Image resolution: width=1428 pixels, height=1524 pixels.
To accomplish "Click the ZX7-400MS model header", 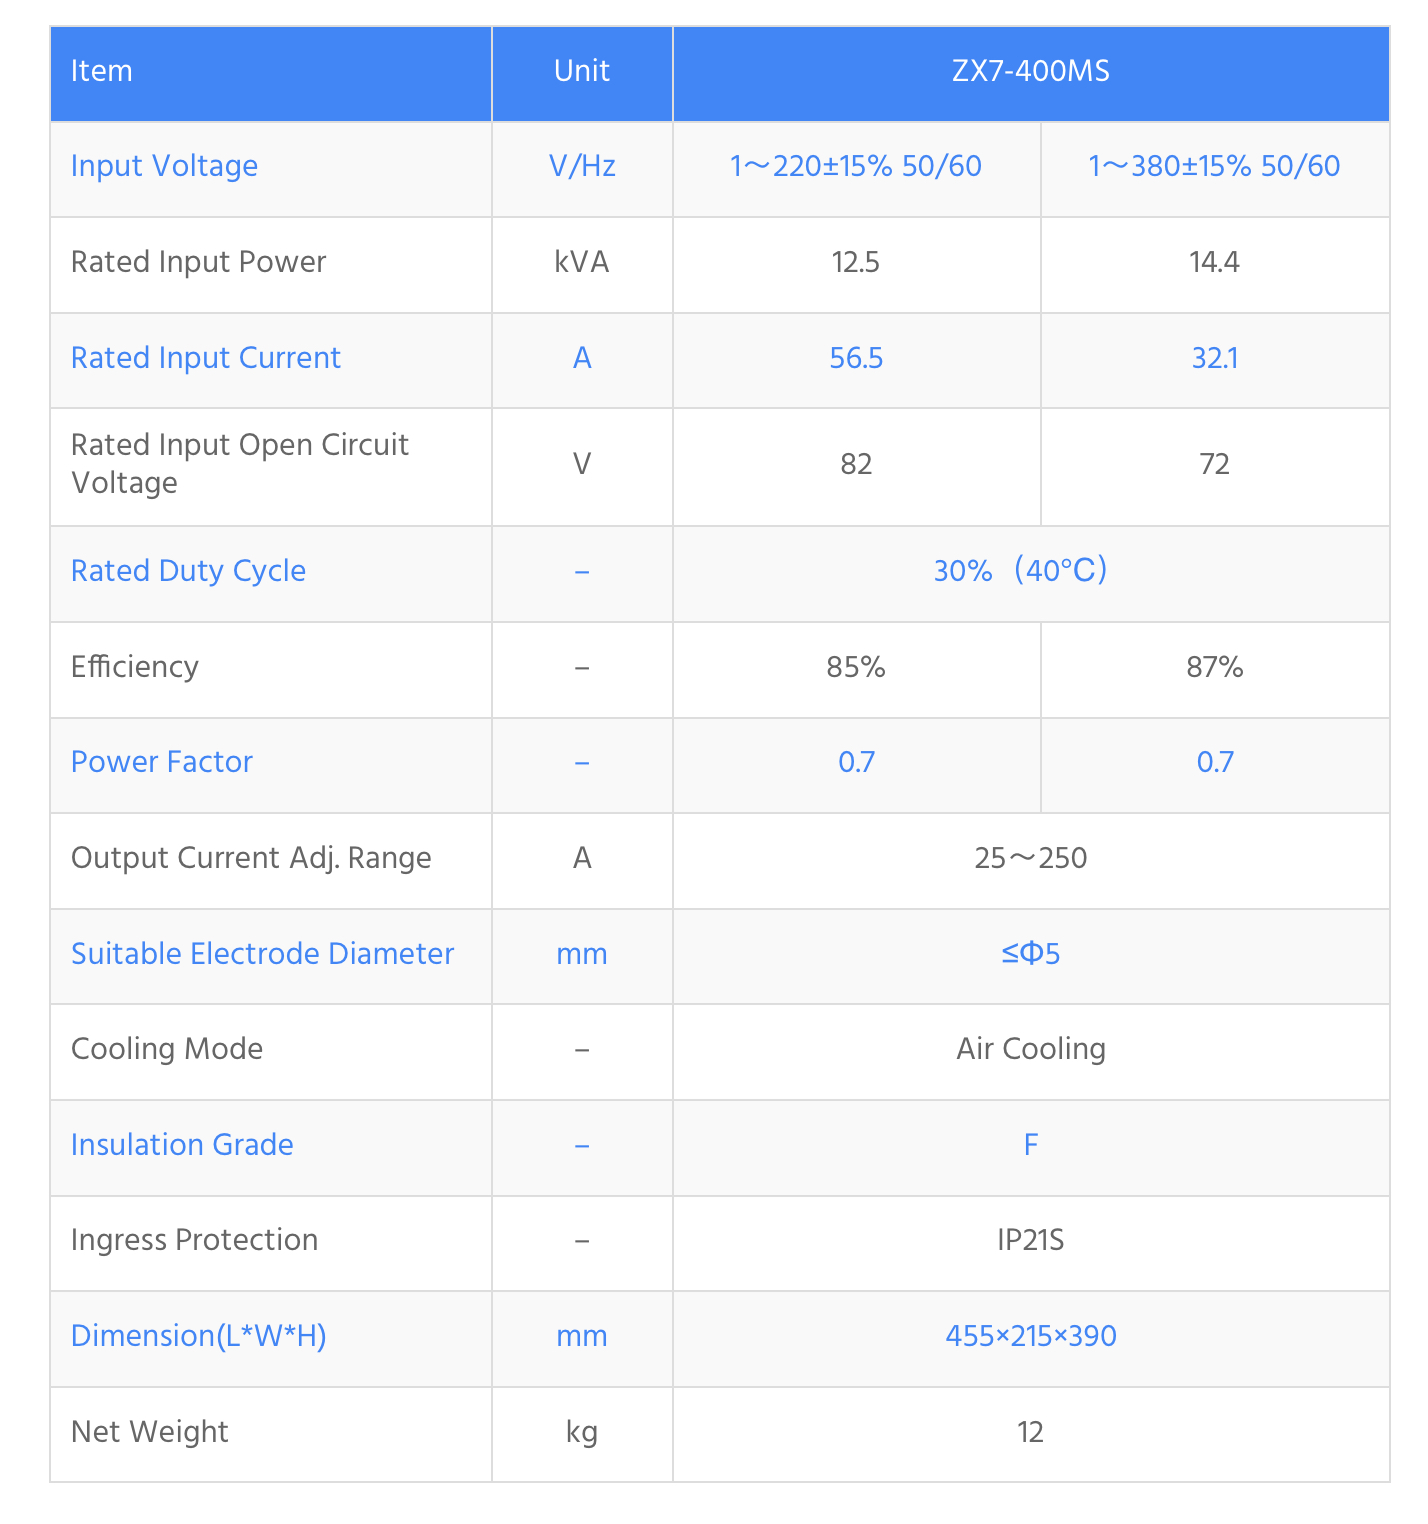I will pyautogui.click(x=1030, y=72).
